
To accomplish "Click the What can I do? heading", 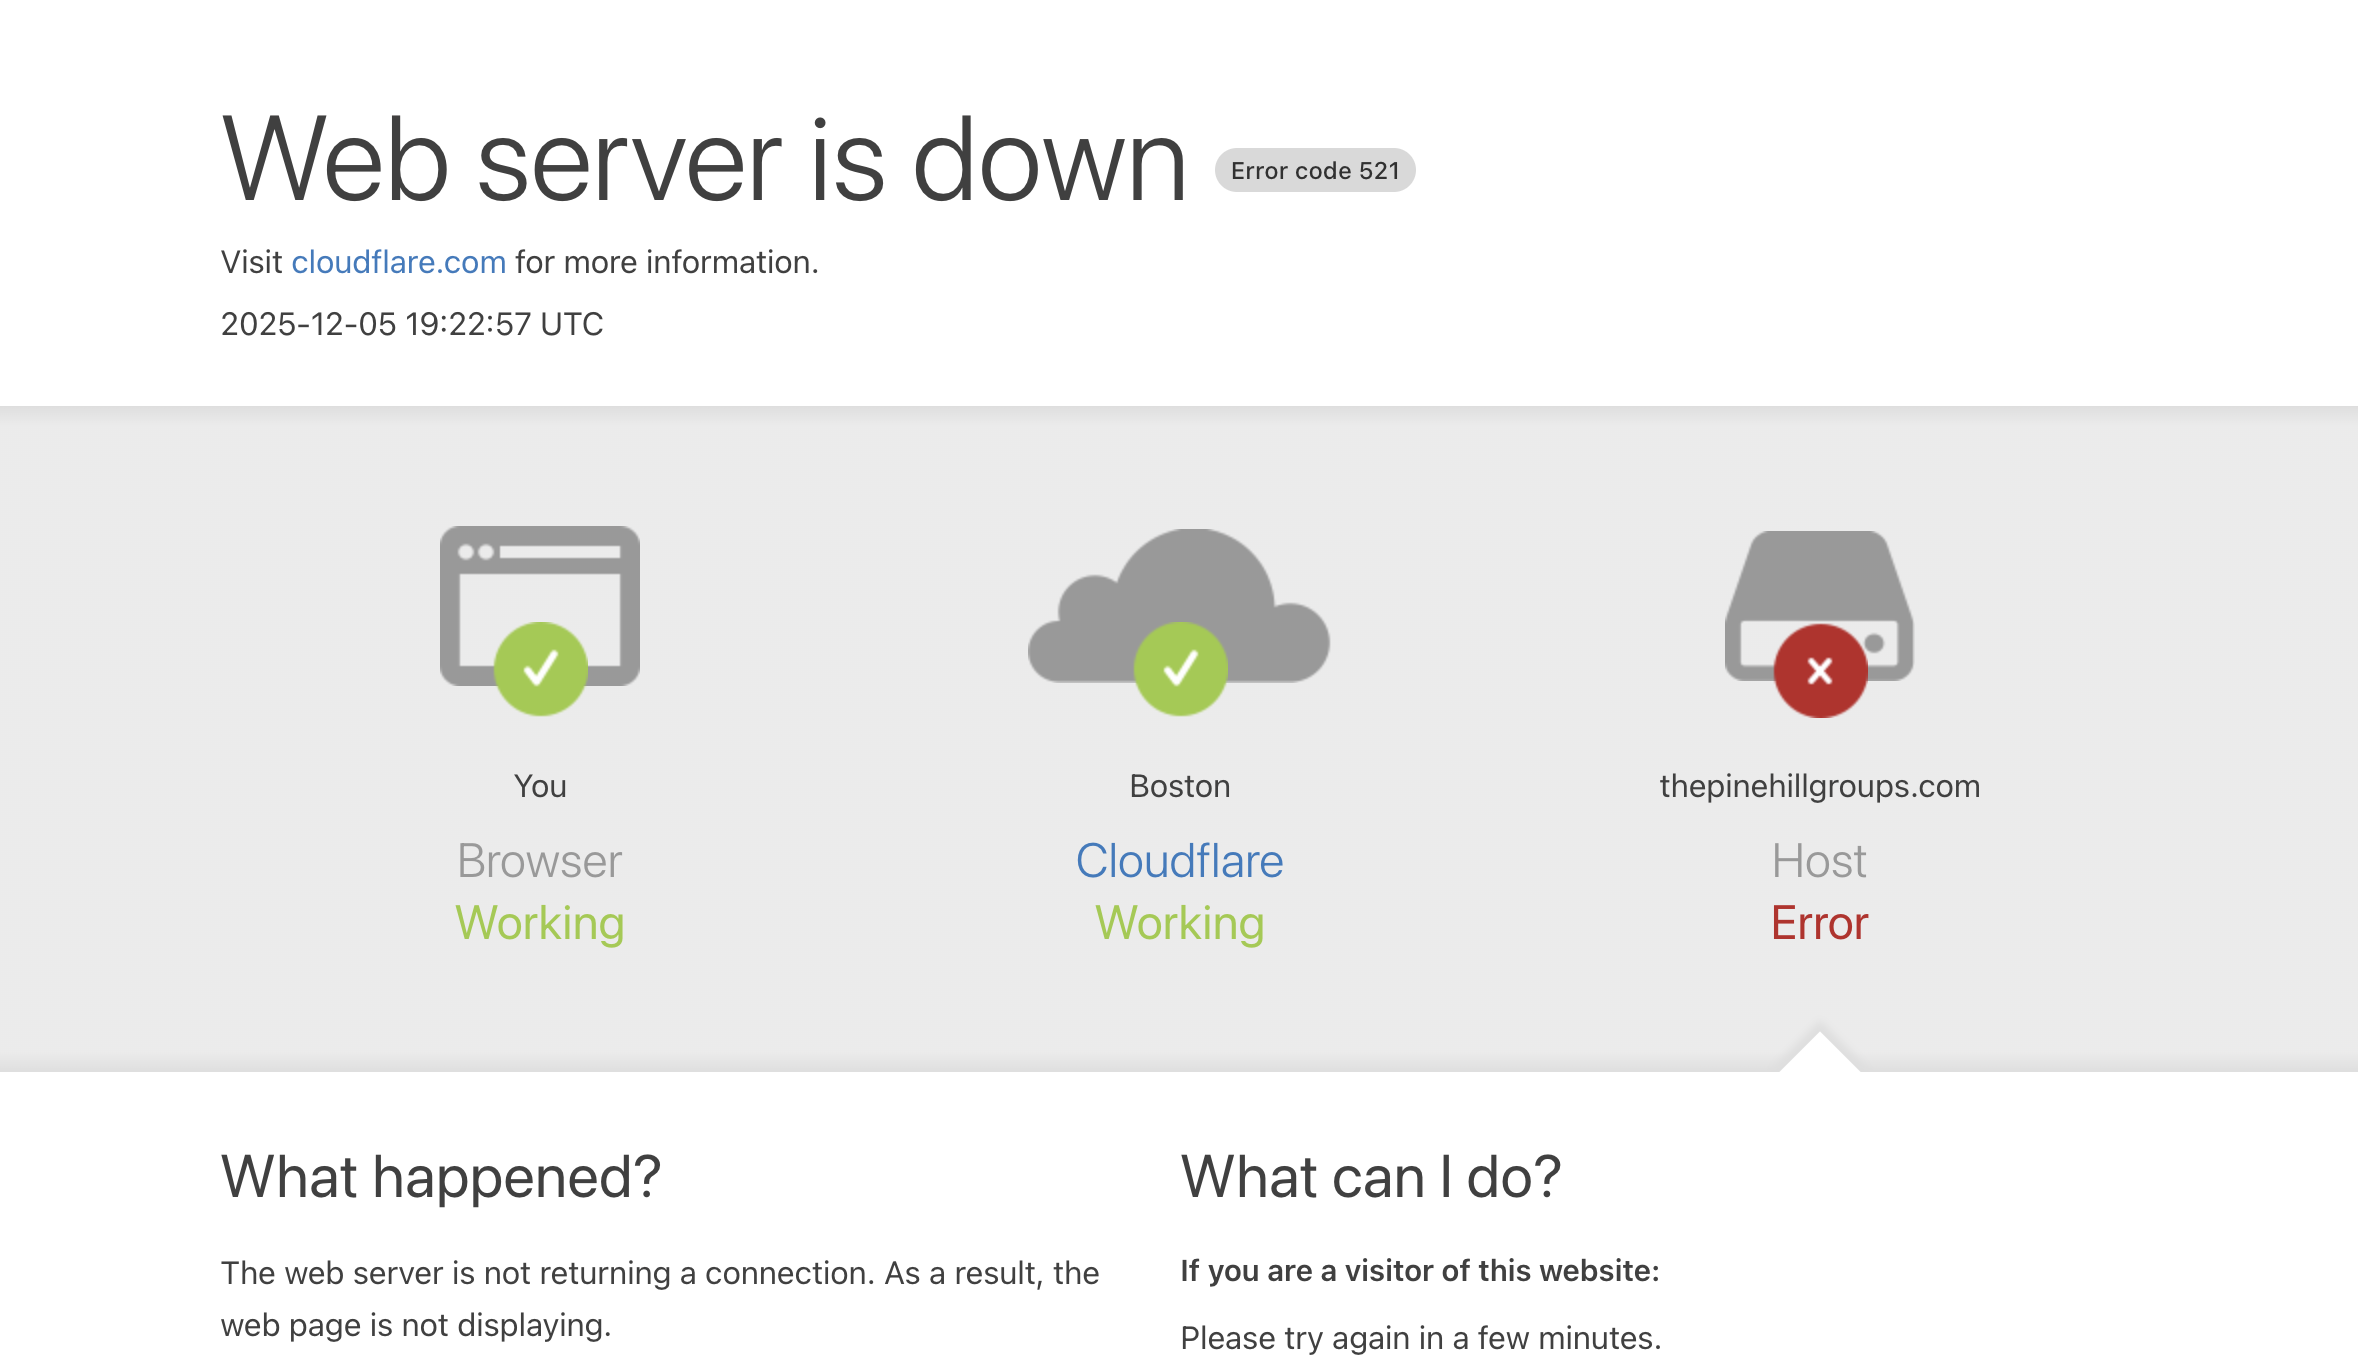I will coord(1370,1177).
